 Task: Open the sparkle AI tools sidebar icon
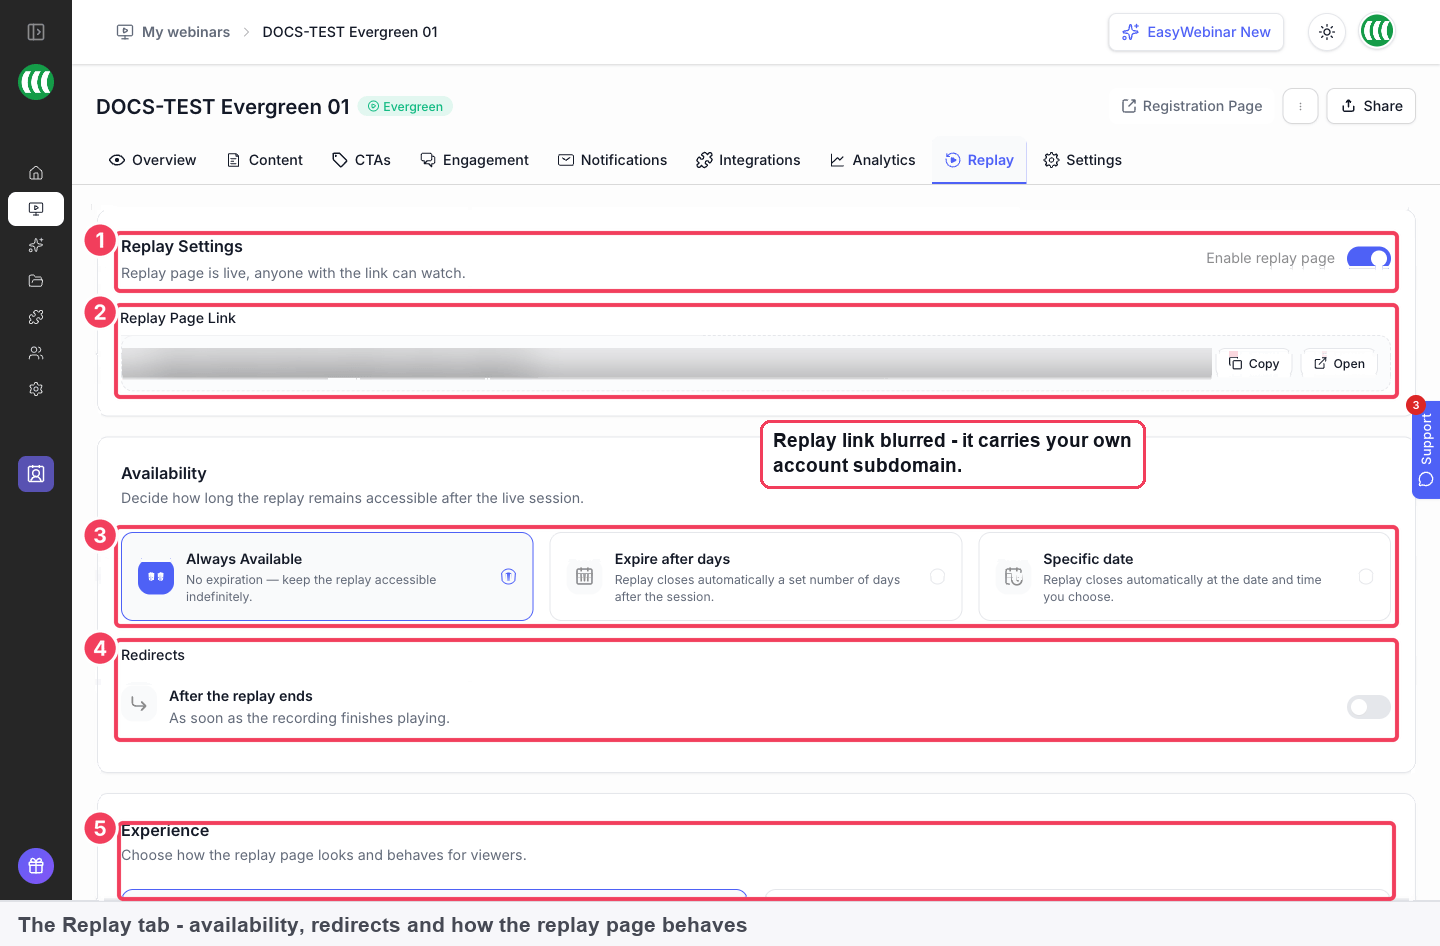coord(36,245)
